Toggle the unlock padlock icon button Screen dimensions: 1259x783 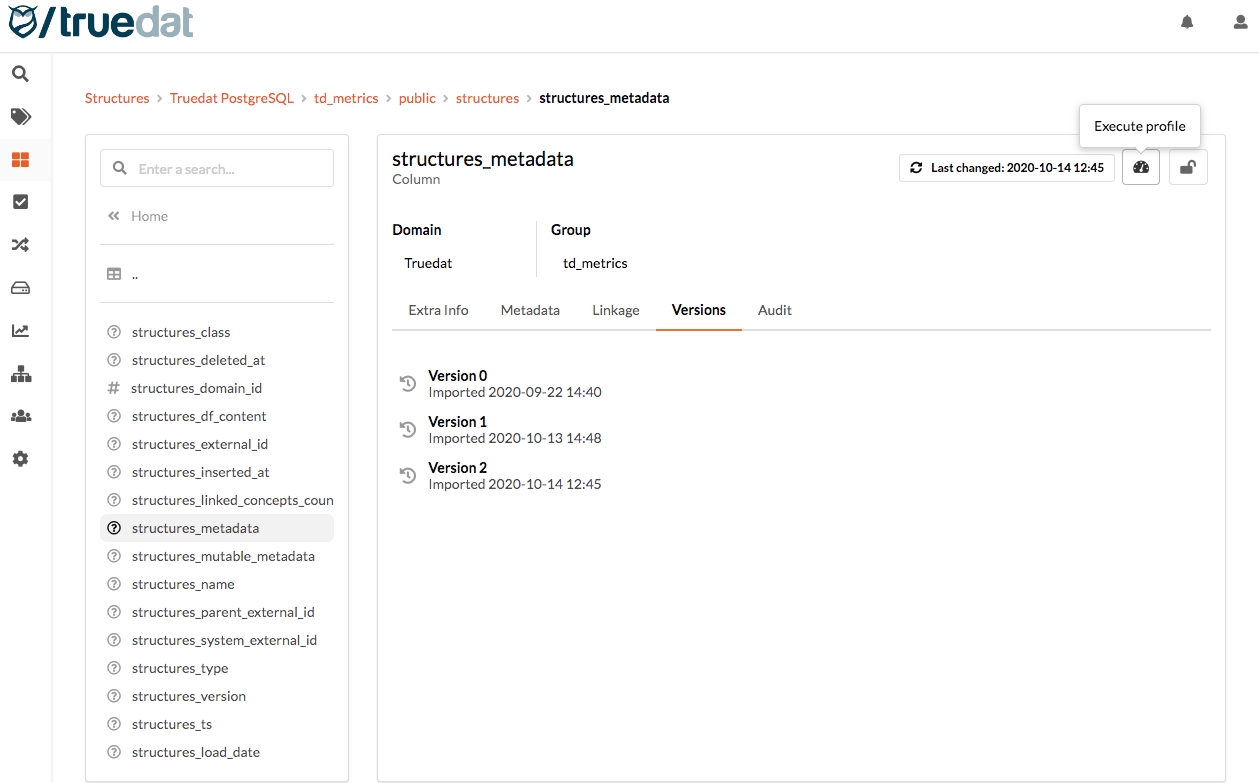1188,168
